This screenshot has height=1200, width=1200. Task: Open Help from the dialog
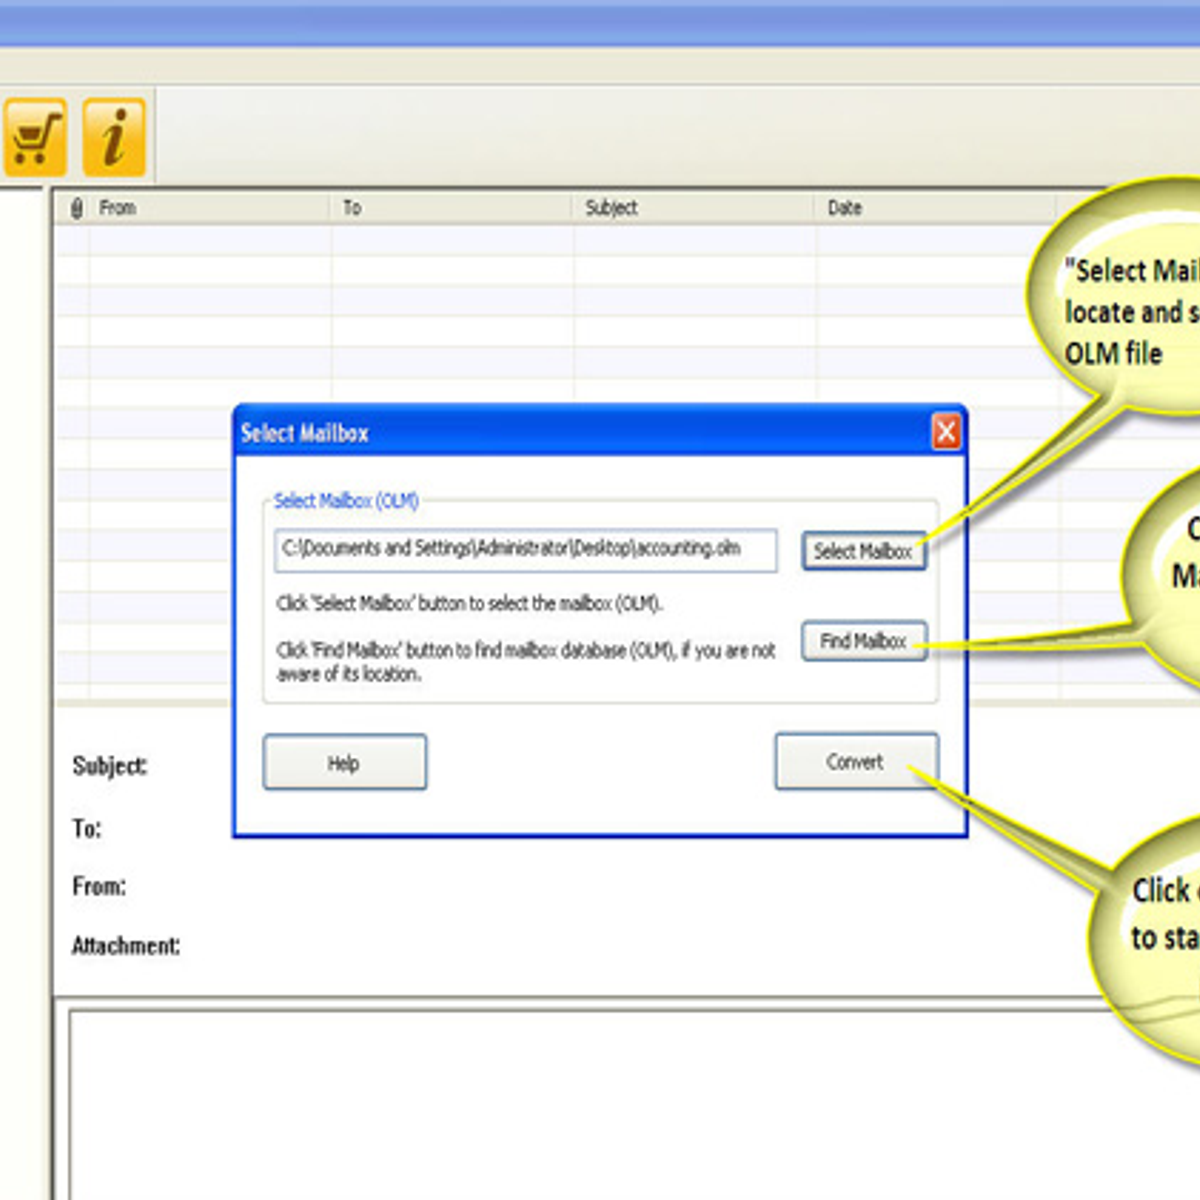pyautogui.click(x=344, y=763)
